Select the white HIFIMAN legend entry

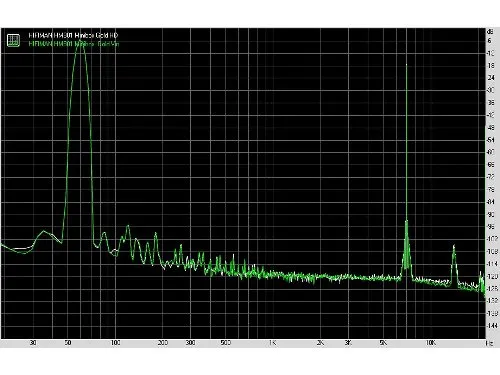(x=73, y=35)
